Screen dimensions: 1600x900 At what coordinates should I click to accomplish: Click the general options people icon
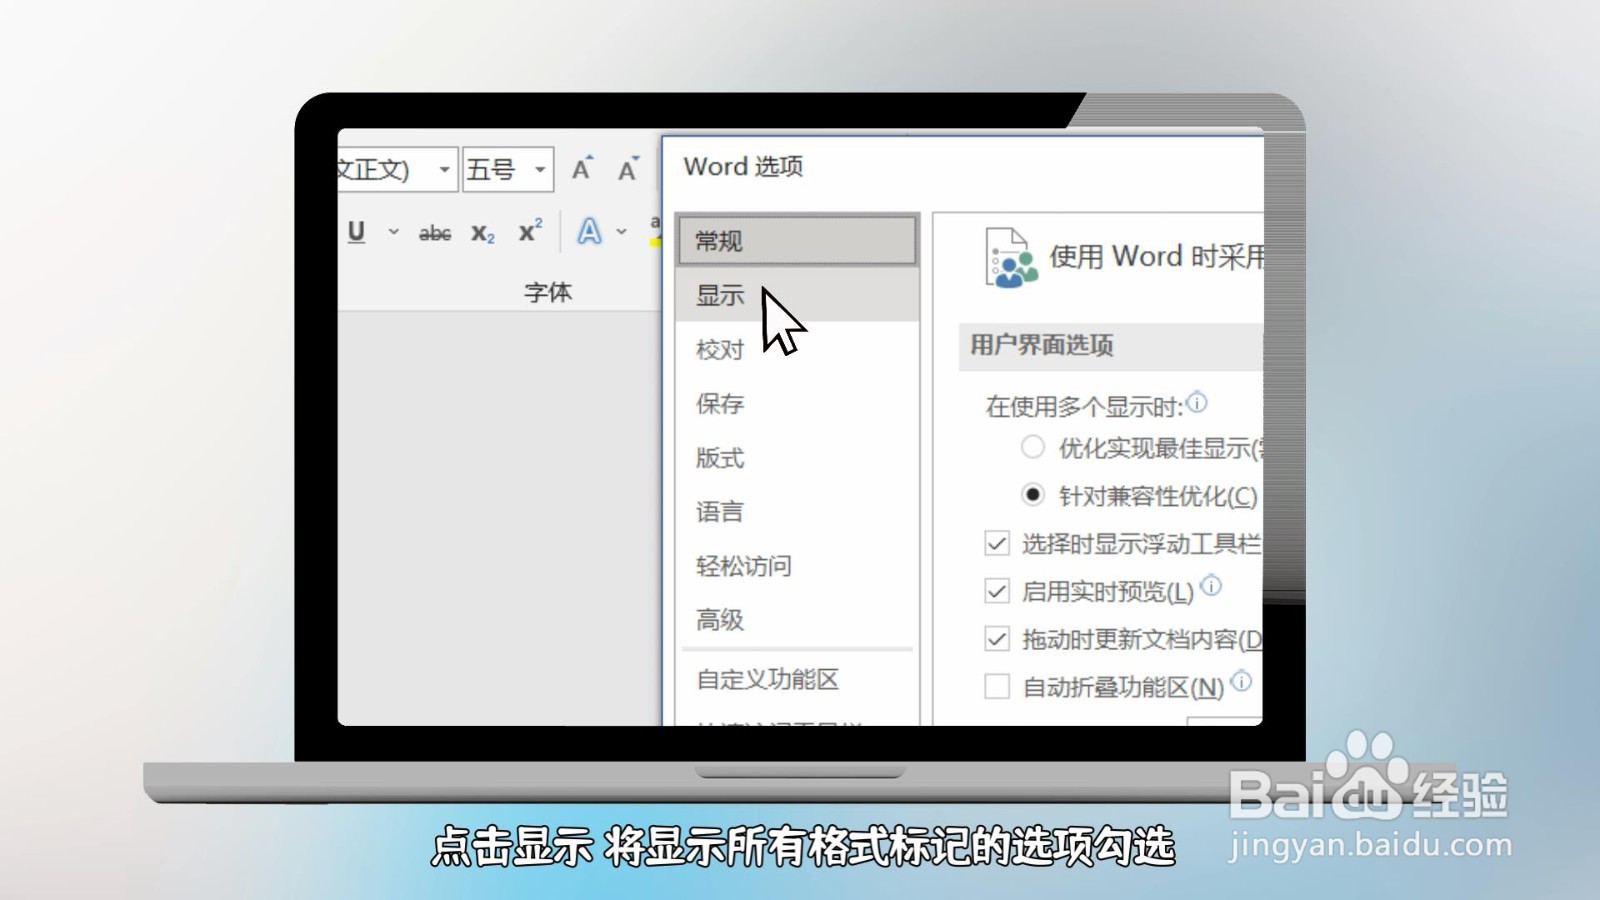[x=1010, y=258]
